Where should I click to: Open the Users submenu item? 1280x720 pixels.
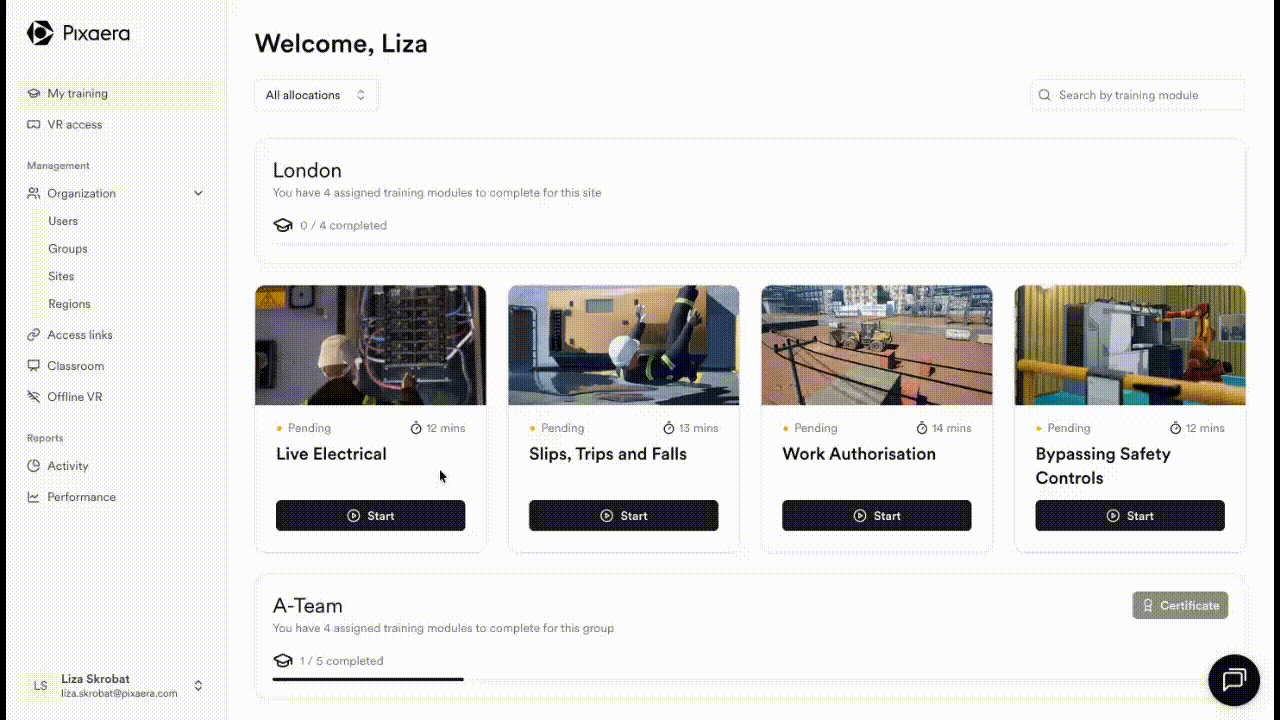pos(63,221)
